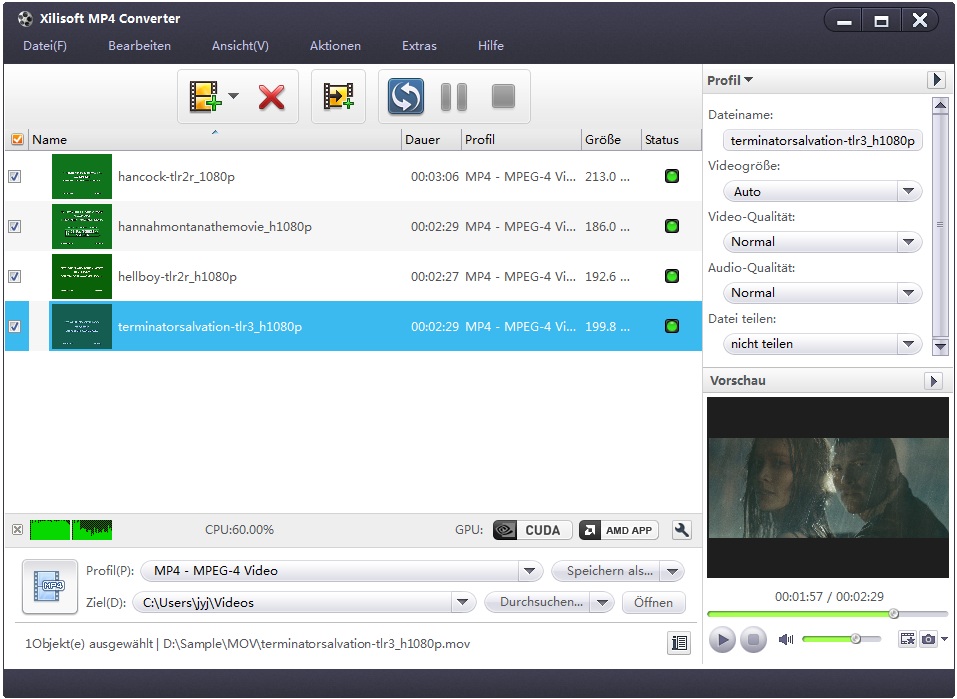The width and height of the screenshot is (957, 699).
Task: Play the preview video
Action: pyautogui.click(x=723, y=640)
